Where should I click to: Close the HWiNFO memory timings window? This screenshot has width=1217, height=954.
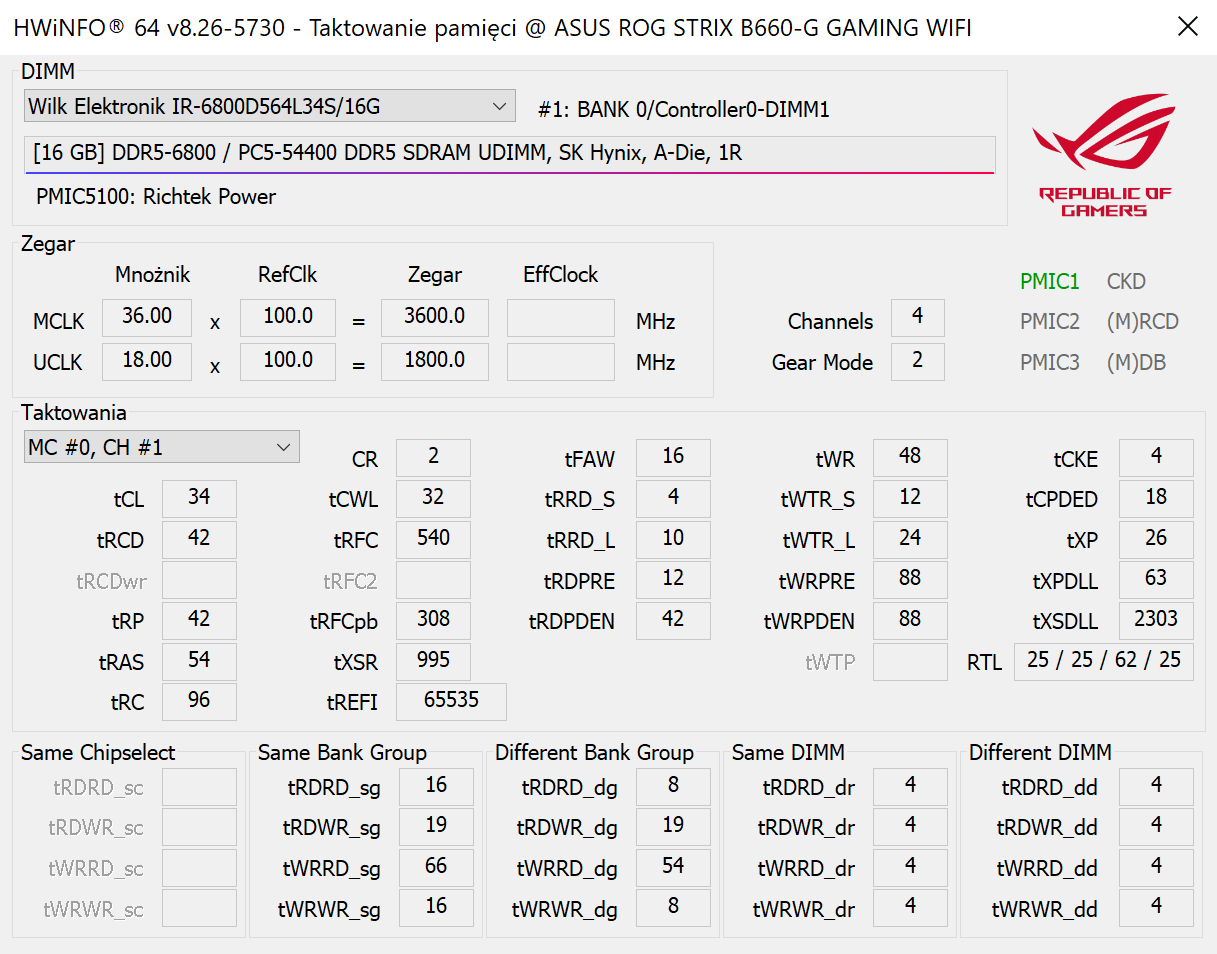coord(1187,27)
